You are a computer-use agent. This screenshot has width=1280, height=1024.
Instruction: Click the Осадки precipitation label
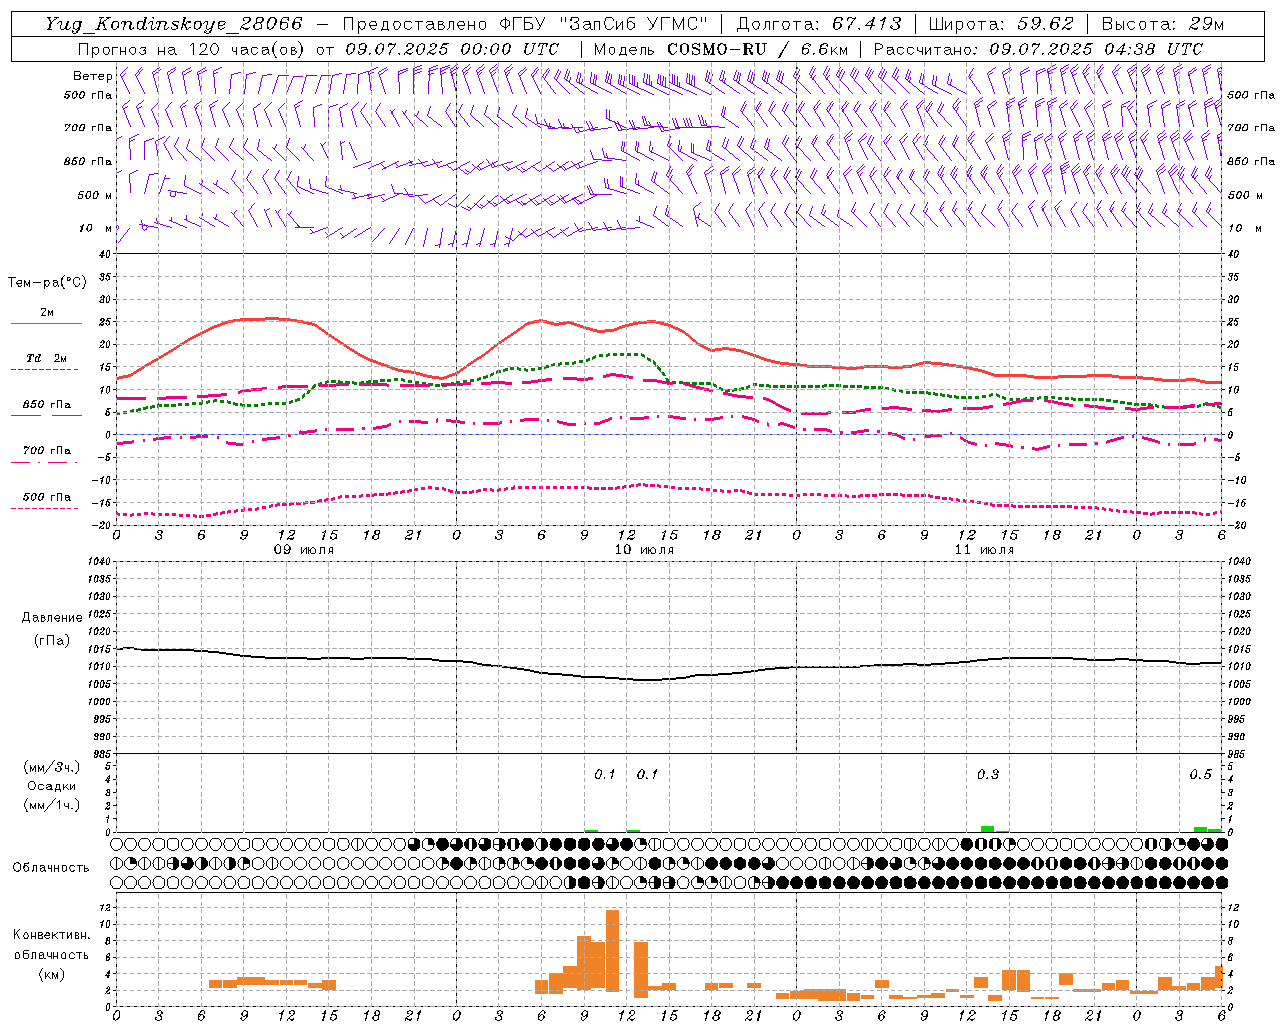[x=52, y=786]
